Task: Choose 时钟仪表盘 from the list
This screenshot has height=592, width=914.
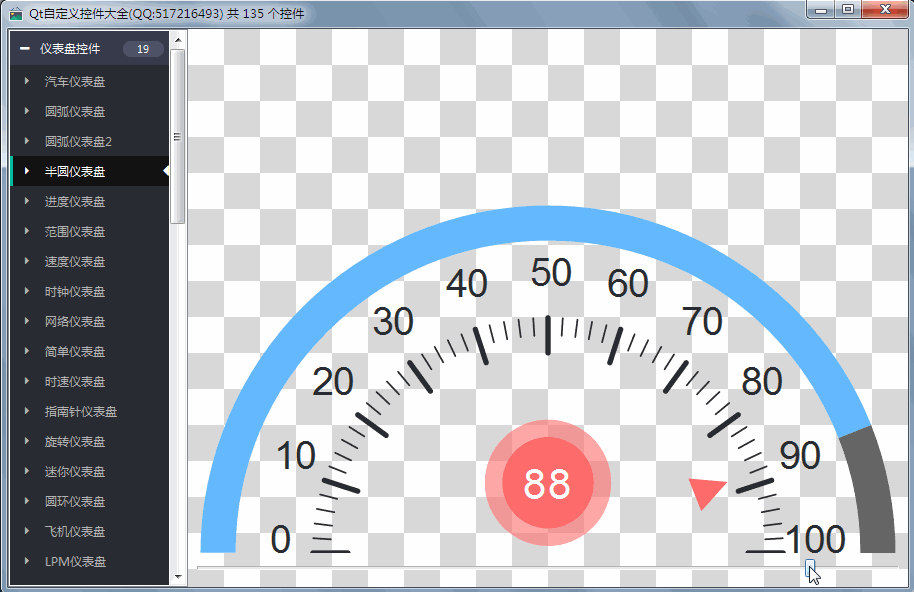Action: (75, 291)
